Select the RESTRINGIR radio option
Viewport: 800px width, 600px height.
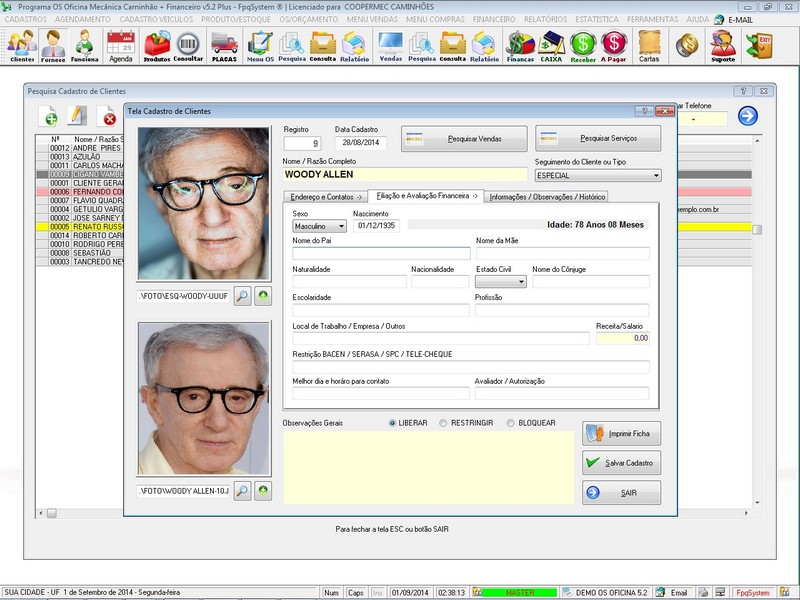[444, 423]
